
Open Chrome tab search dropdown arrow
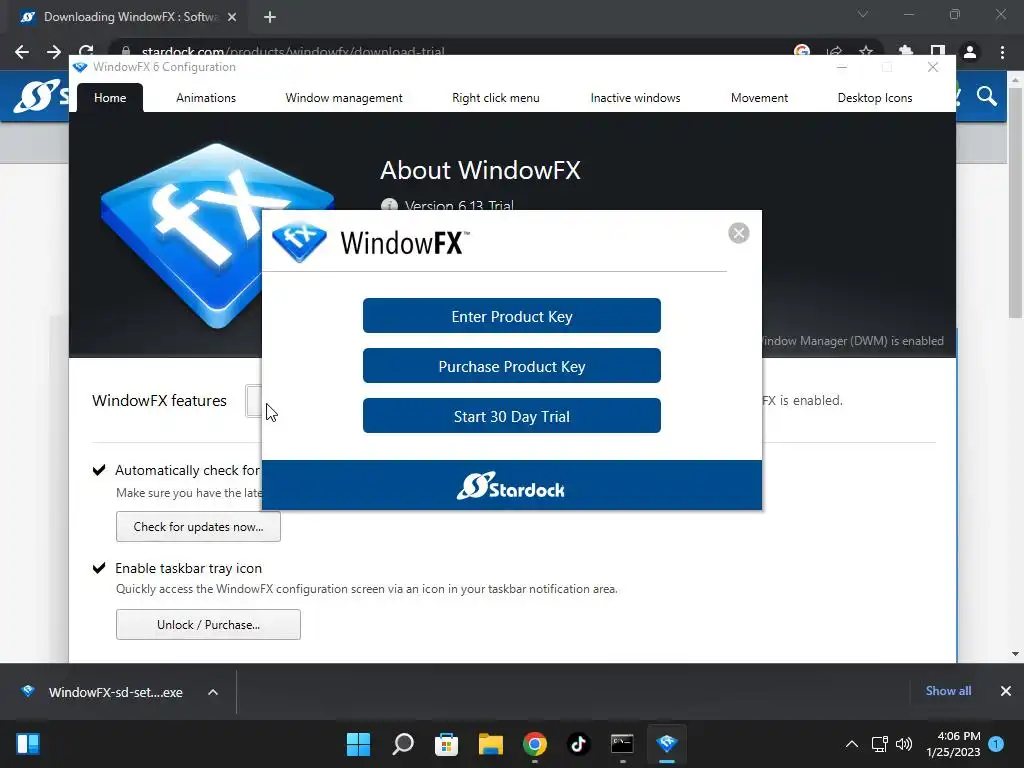[863, 14]
